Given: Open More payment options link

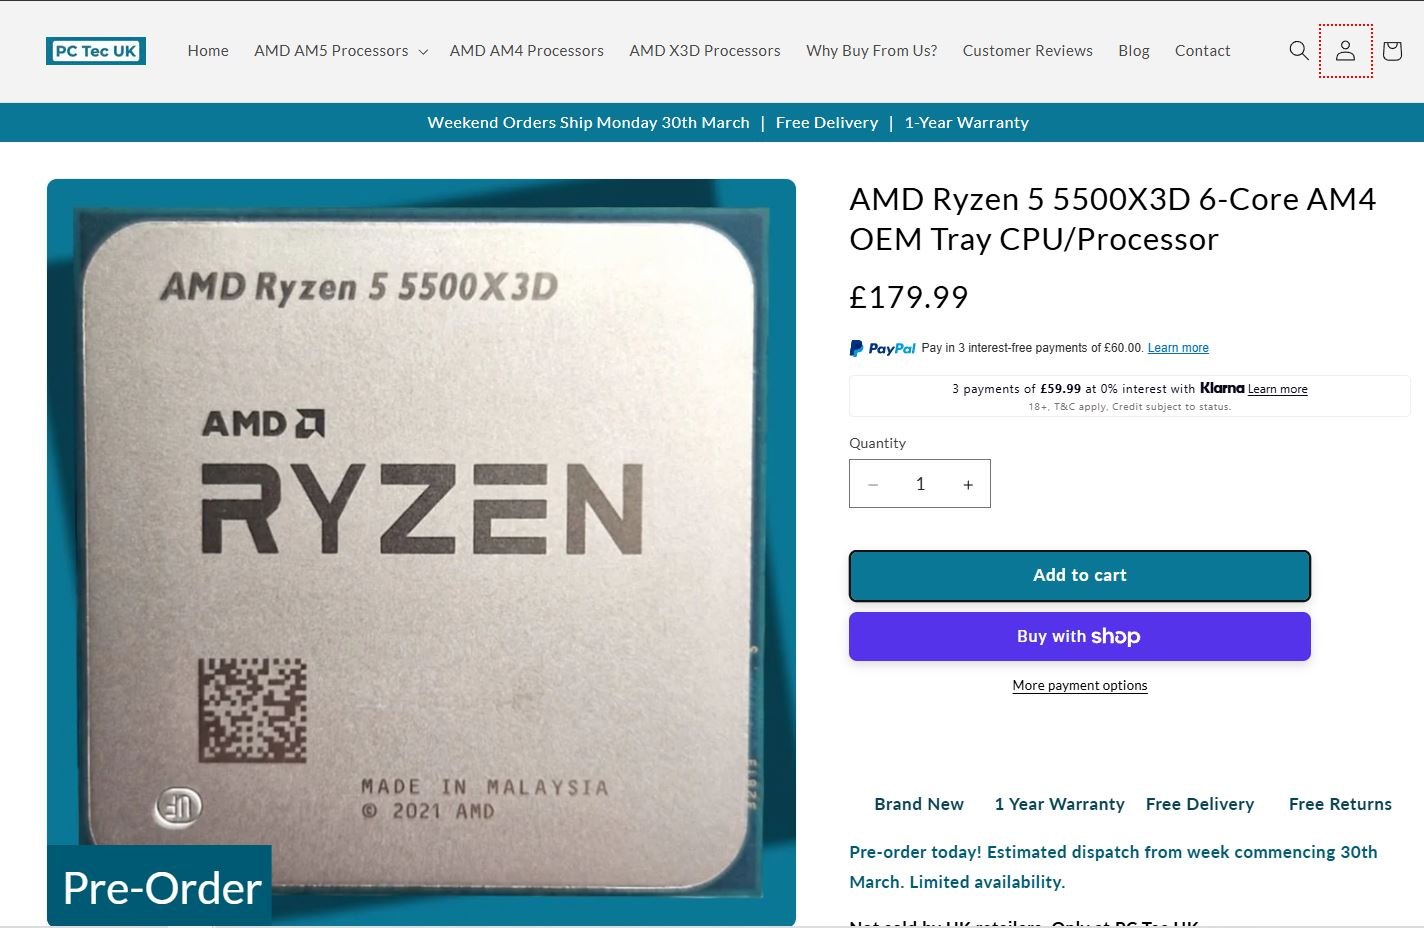Looking at the screenshot, I should pos(1080,686).
